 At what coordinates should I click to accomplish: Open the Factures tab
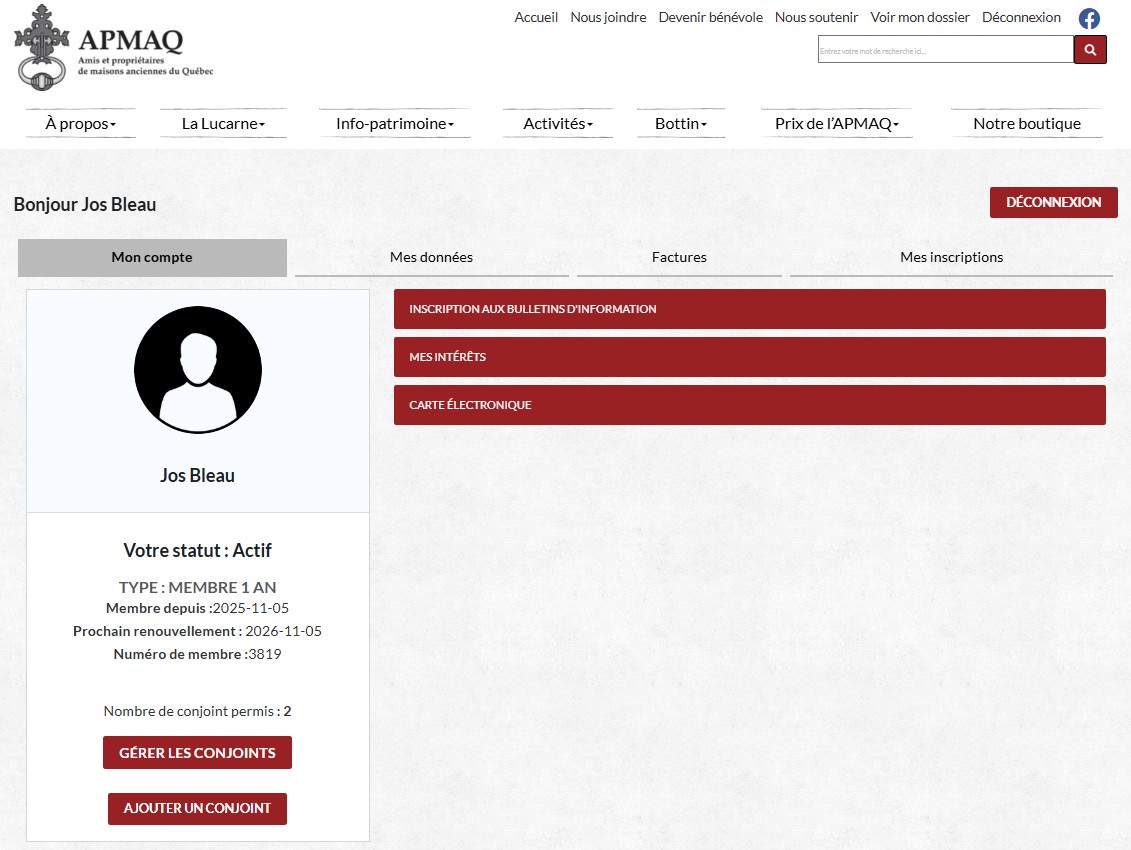click(x=679, y=257)
